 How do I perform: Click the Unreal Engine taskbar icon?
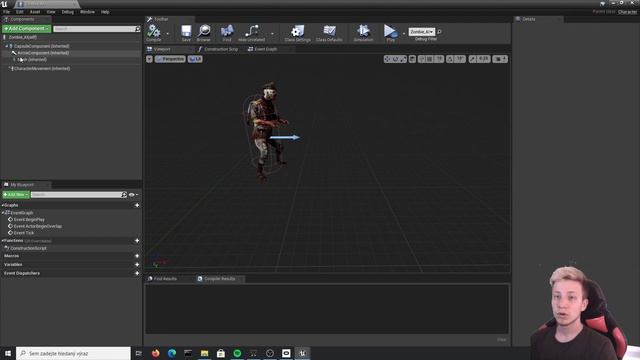click(x=302, y=353)
